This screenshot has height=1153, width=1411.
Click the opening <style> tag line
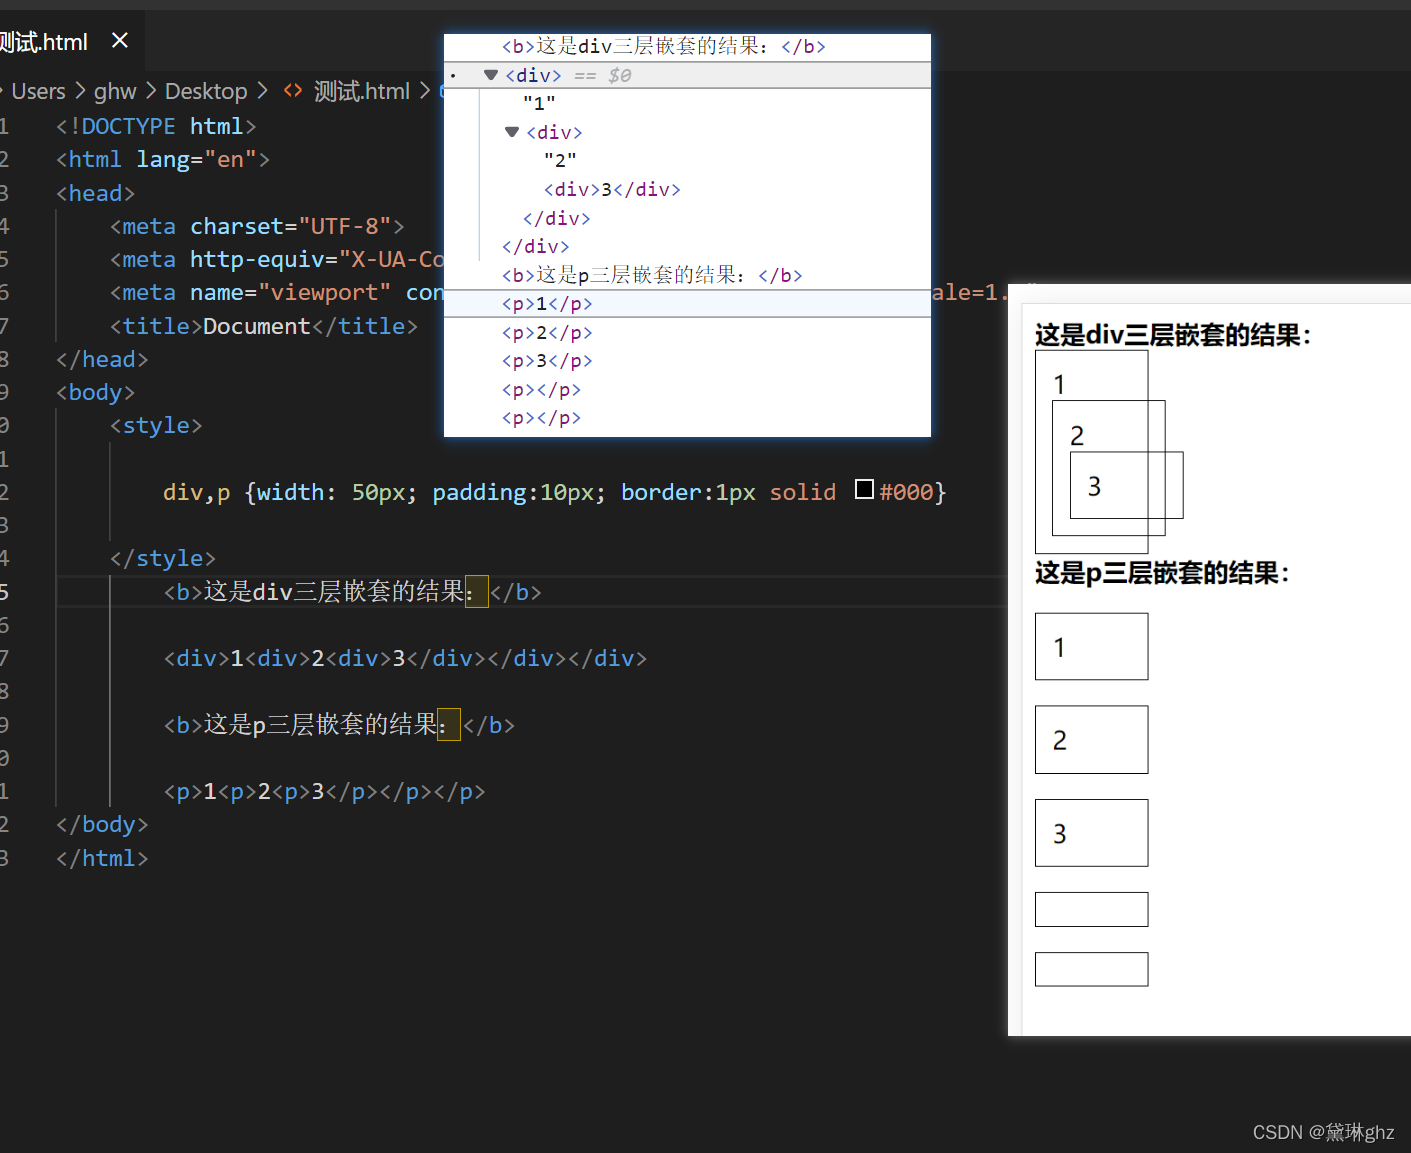(156, 425)
